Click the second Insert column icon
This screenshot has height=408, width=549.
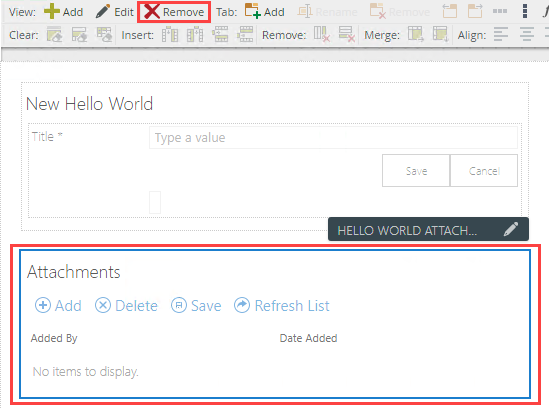pos(195,35)
